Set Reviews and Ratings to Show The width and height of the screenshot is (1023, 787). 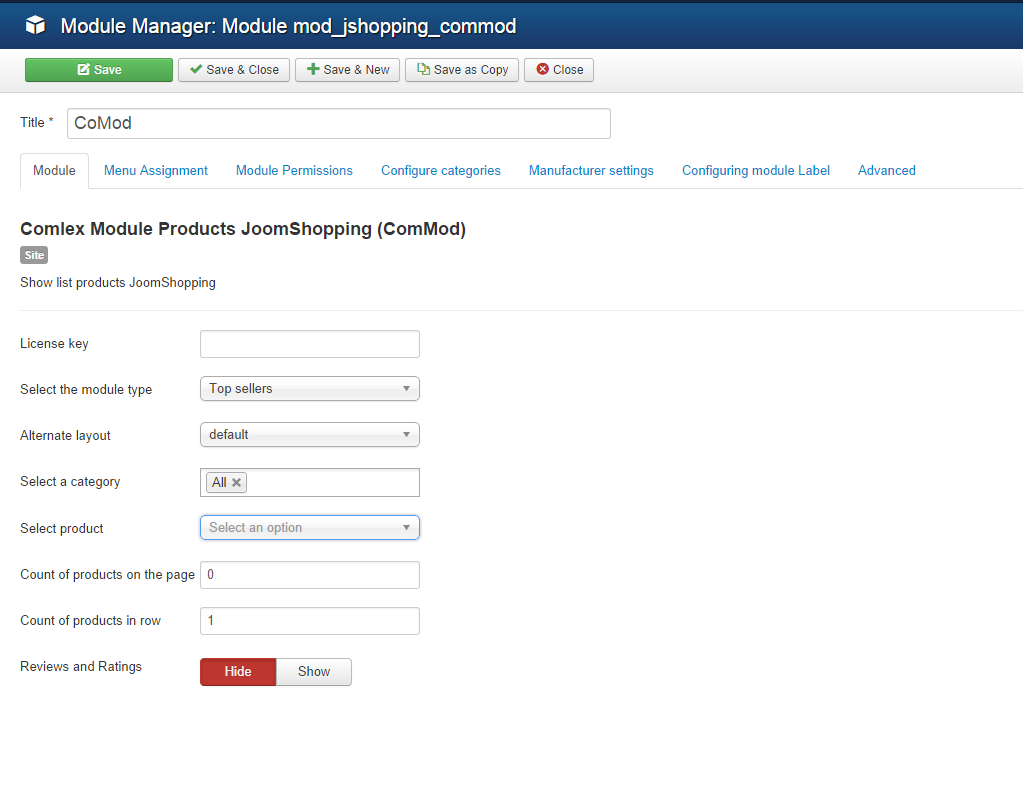[313, 672]
